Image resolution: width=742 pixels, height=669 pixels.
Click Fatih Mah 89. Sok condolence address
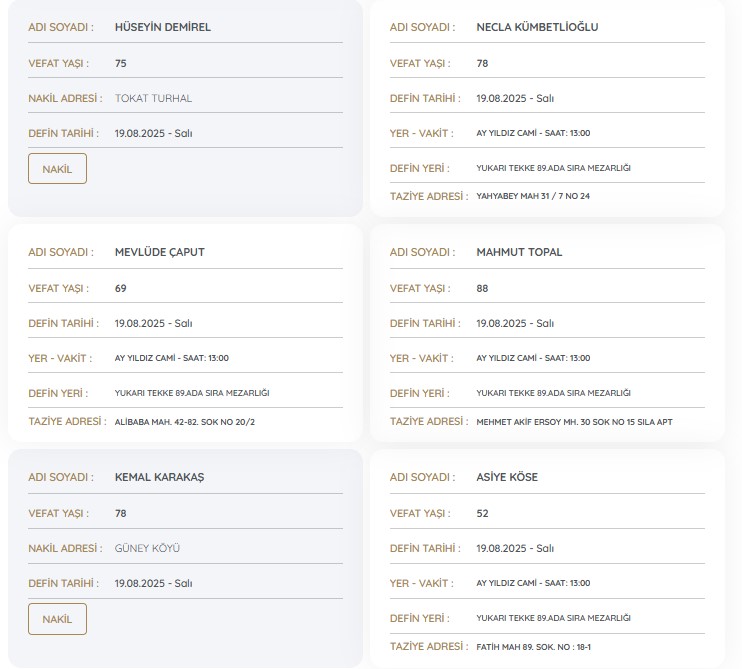click(x=535, y=647)
